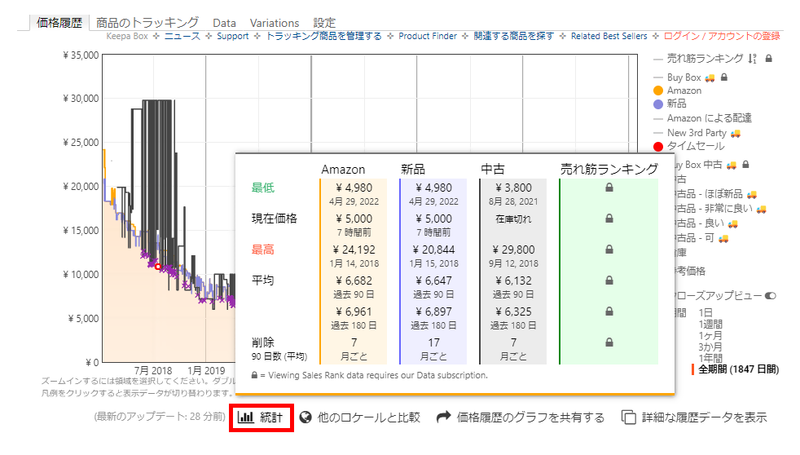Image resolution: width=800 pixels, height=455 pixels.
Task: Click Amazon highest price ¥ 24,192
Action: click(354, 249)
